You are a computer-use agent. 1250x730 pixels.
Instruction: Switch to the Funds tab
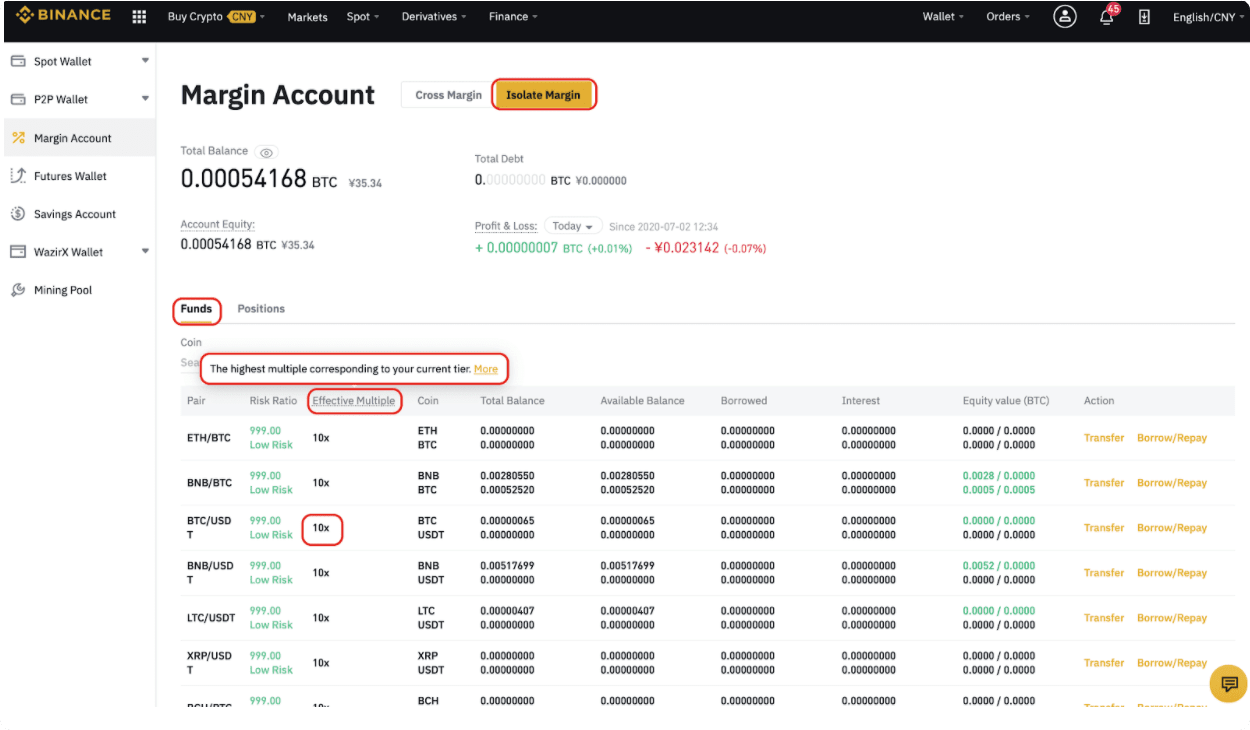tap(196, 309)
